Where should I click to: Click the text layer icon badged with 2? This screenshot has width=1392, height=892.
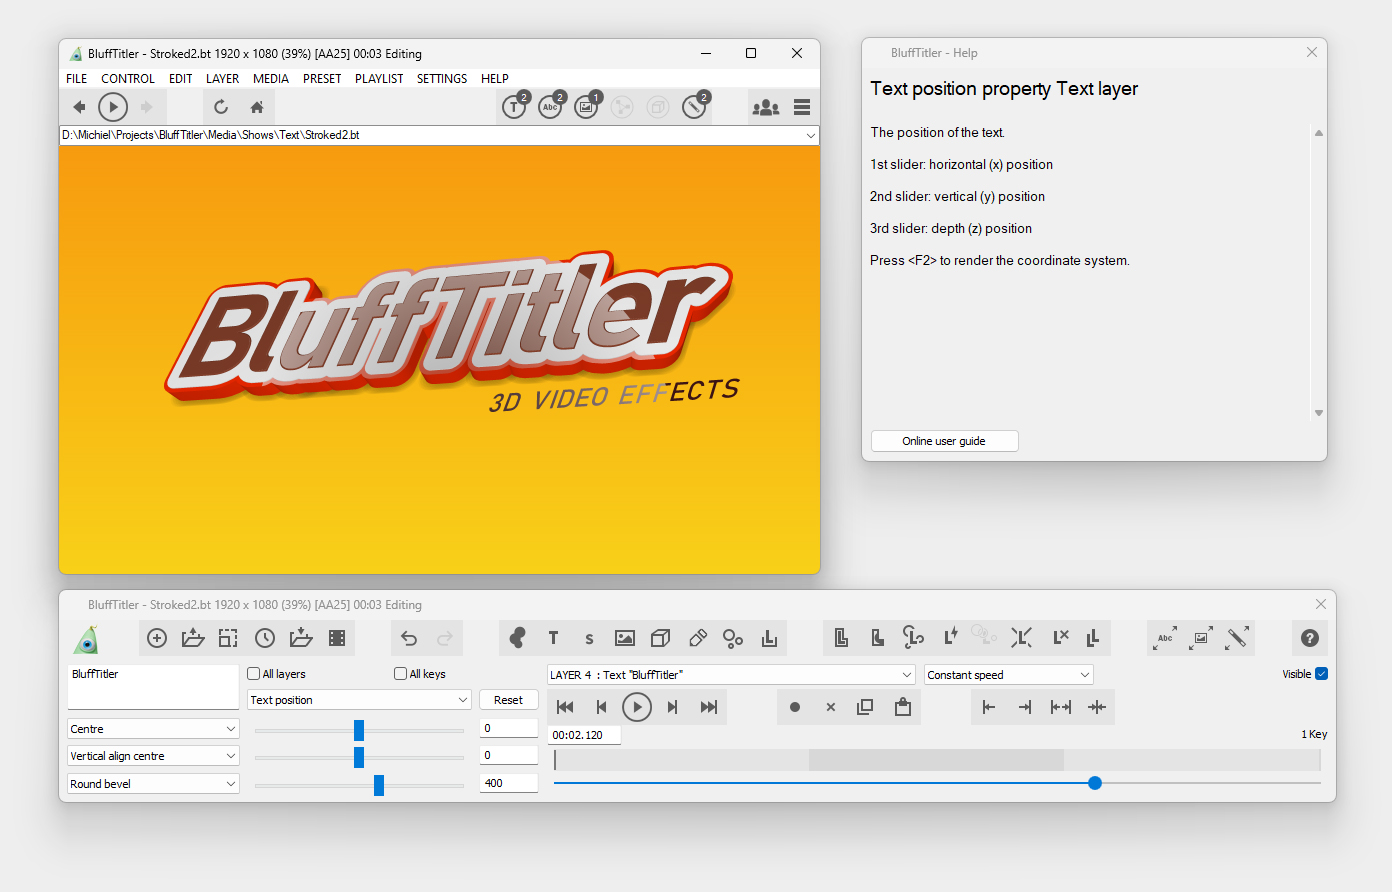tap(515, 106)
